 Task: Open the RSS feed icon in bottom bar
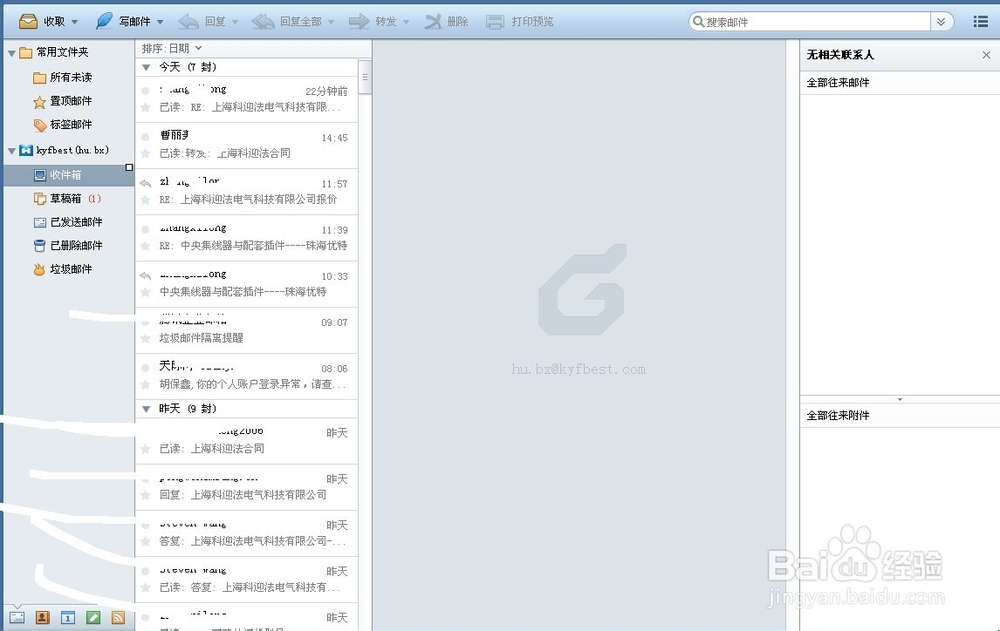pyautogui.click(x=118, y=618)
